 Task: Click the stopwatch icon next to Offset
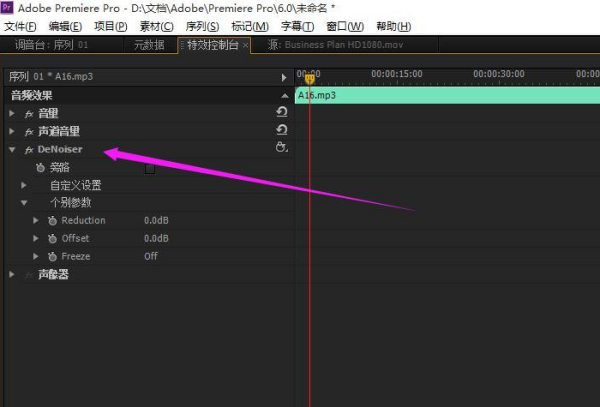click(x=52, y=238)
